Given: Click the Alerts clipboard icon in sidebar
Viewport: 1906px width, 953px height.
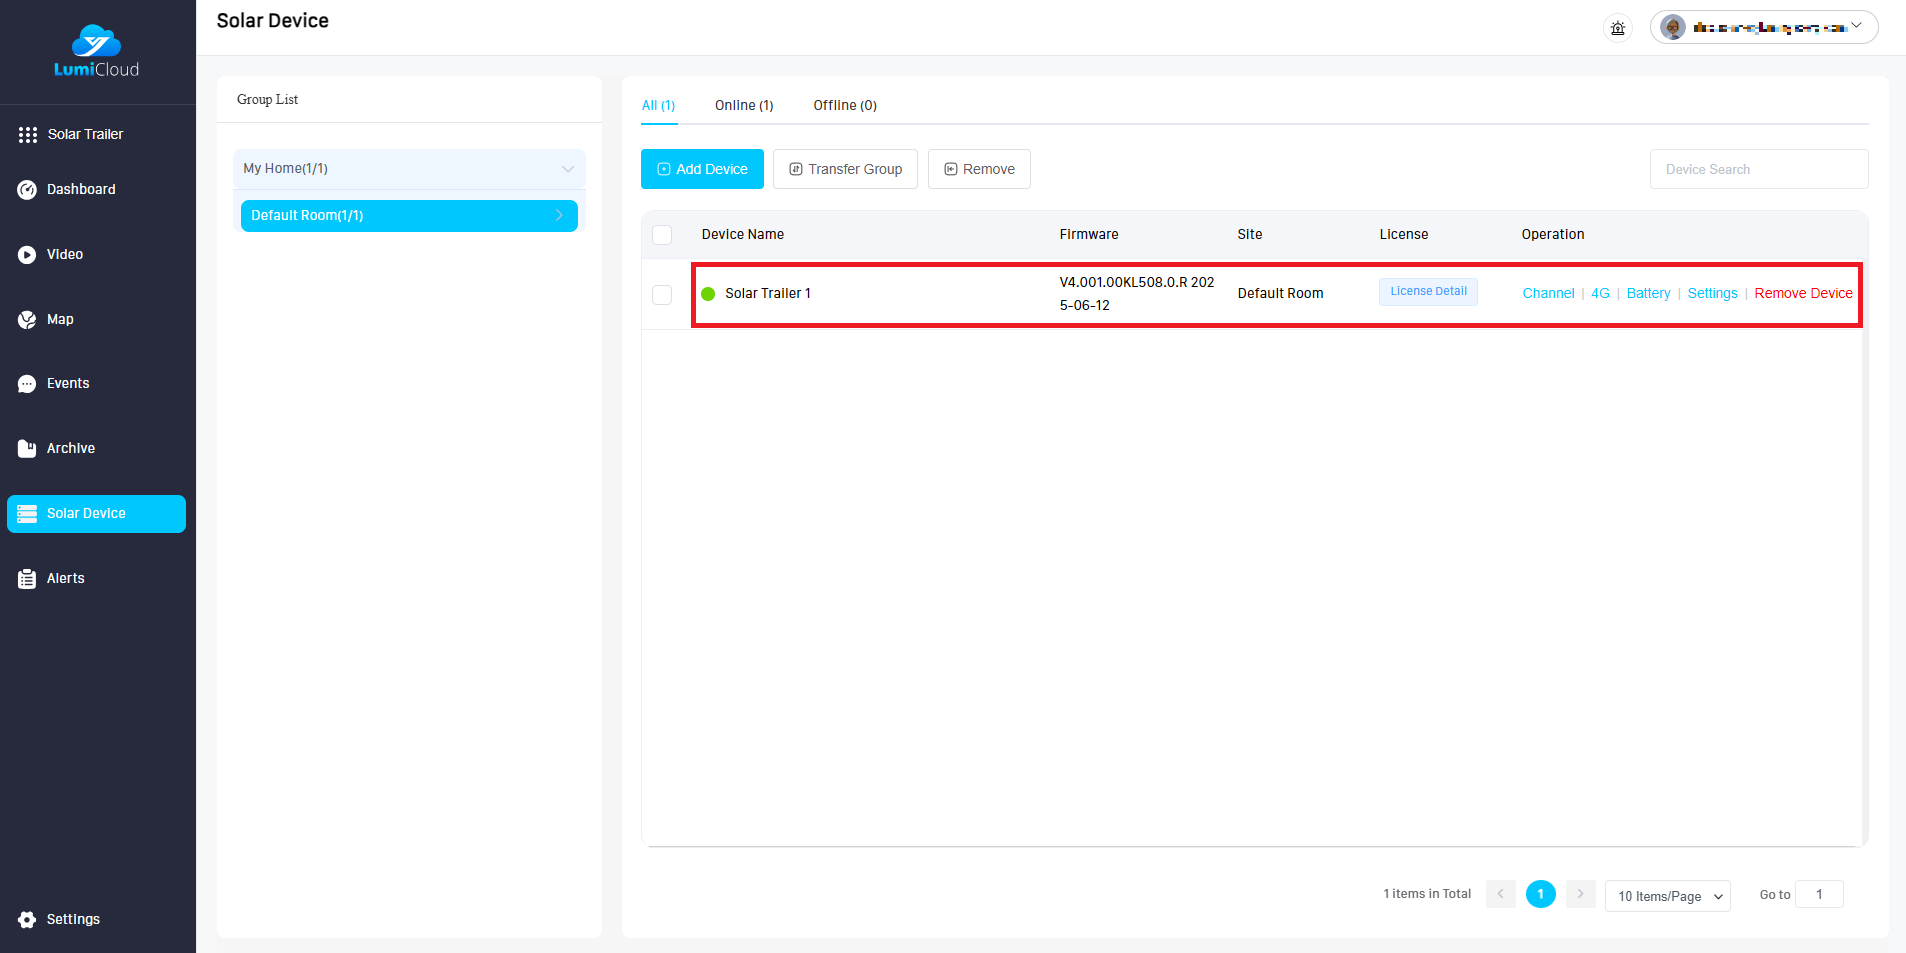Looking at the screenshot, I should pyautogui.click(x=27, y=579).
